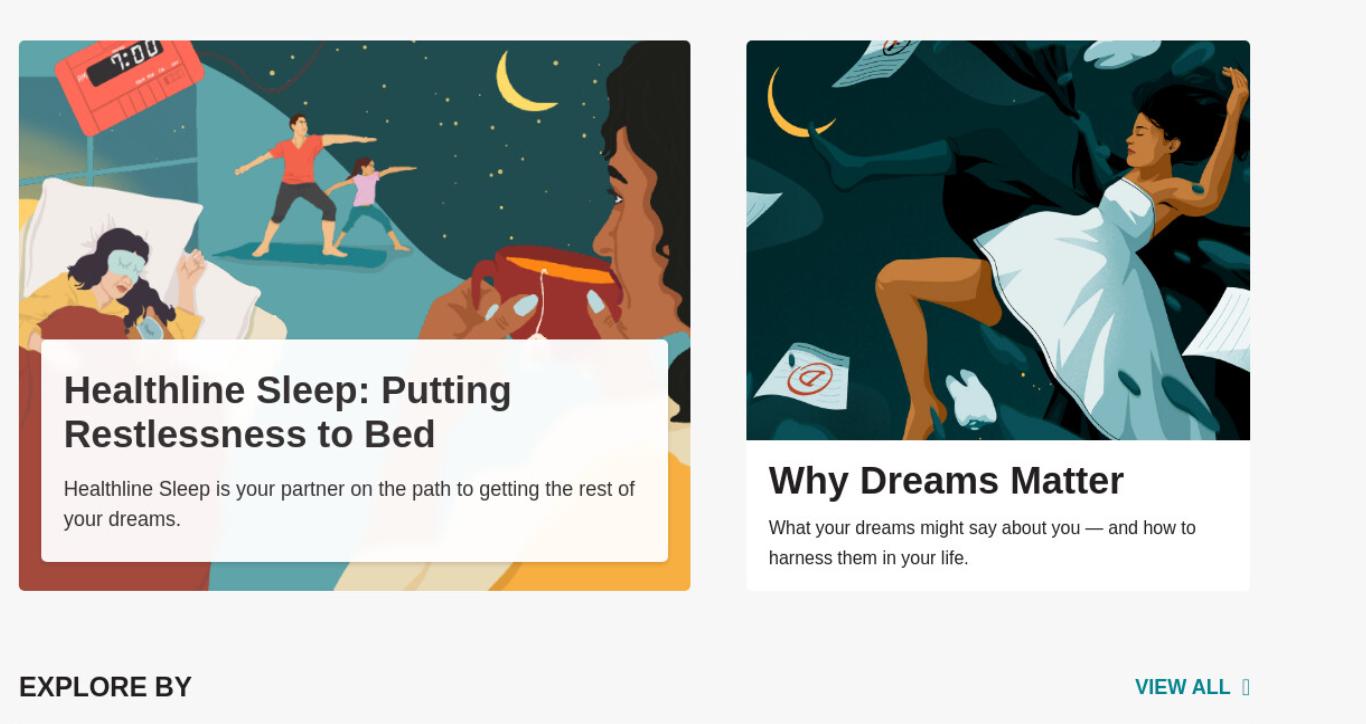The width and height of the screenshot is (1366, 724).
Task: Click the arrow icon beside VIEW ALL
Action: click(x=1245, y=687)
